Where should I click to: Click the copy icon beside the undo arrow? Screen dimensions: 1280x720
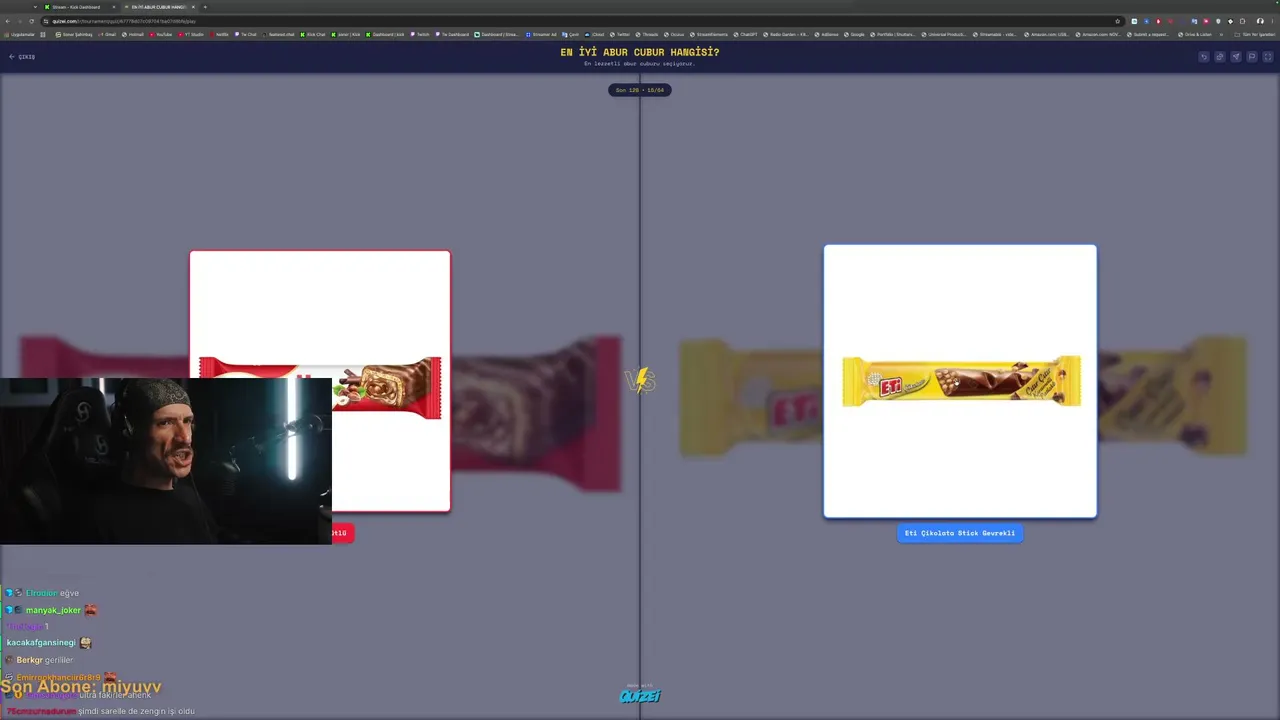tap(1220, 57)
